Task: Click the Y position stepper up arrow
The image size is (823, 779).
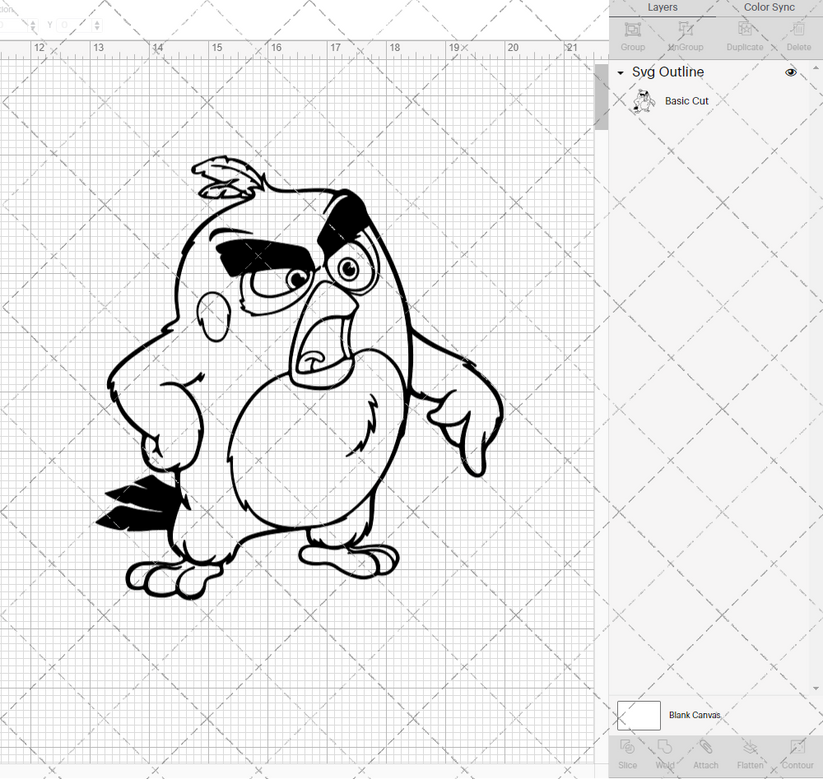Action: coord(97,23)
